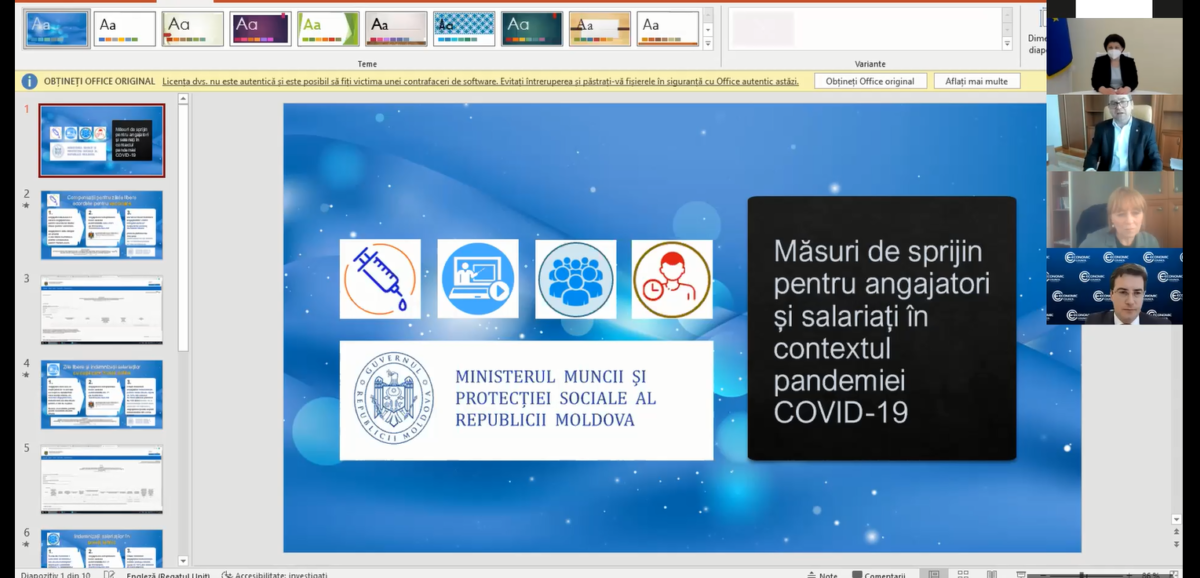Click Aflați mai multe button
The height and width of the screenshot is (578, 1200).
pyautogui.click(x=977, y=81)
